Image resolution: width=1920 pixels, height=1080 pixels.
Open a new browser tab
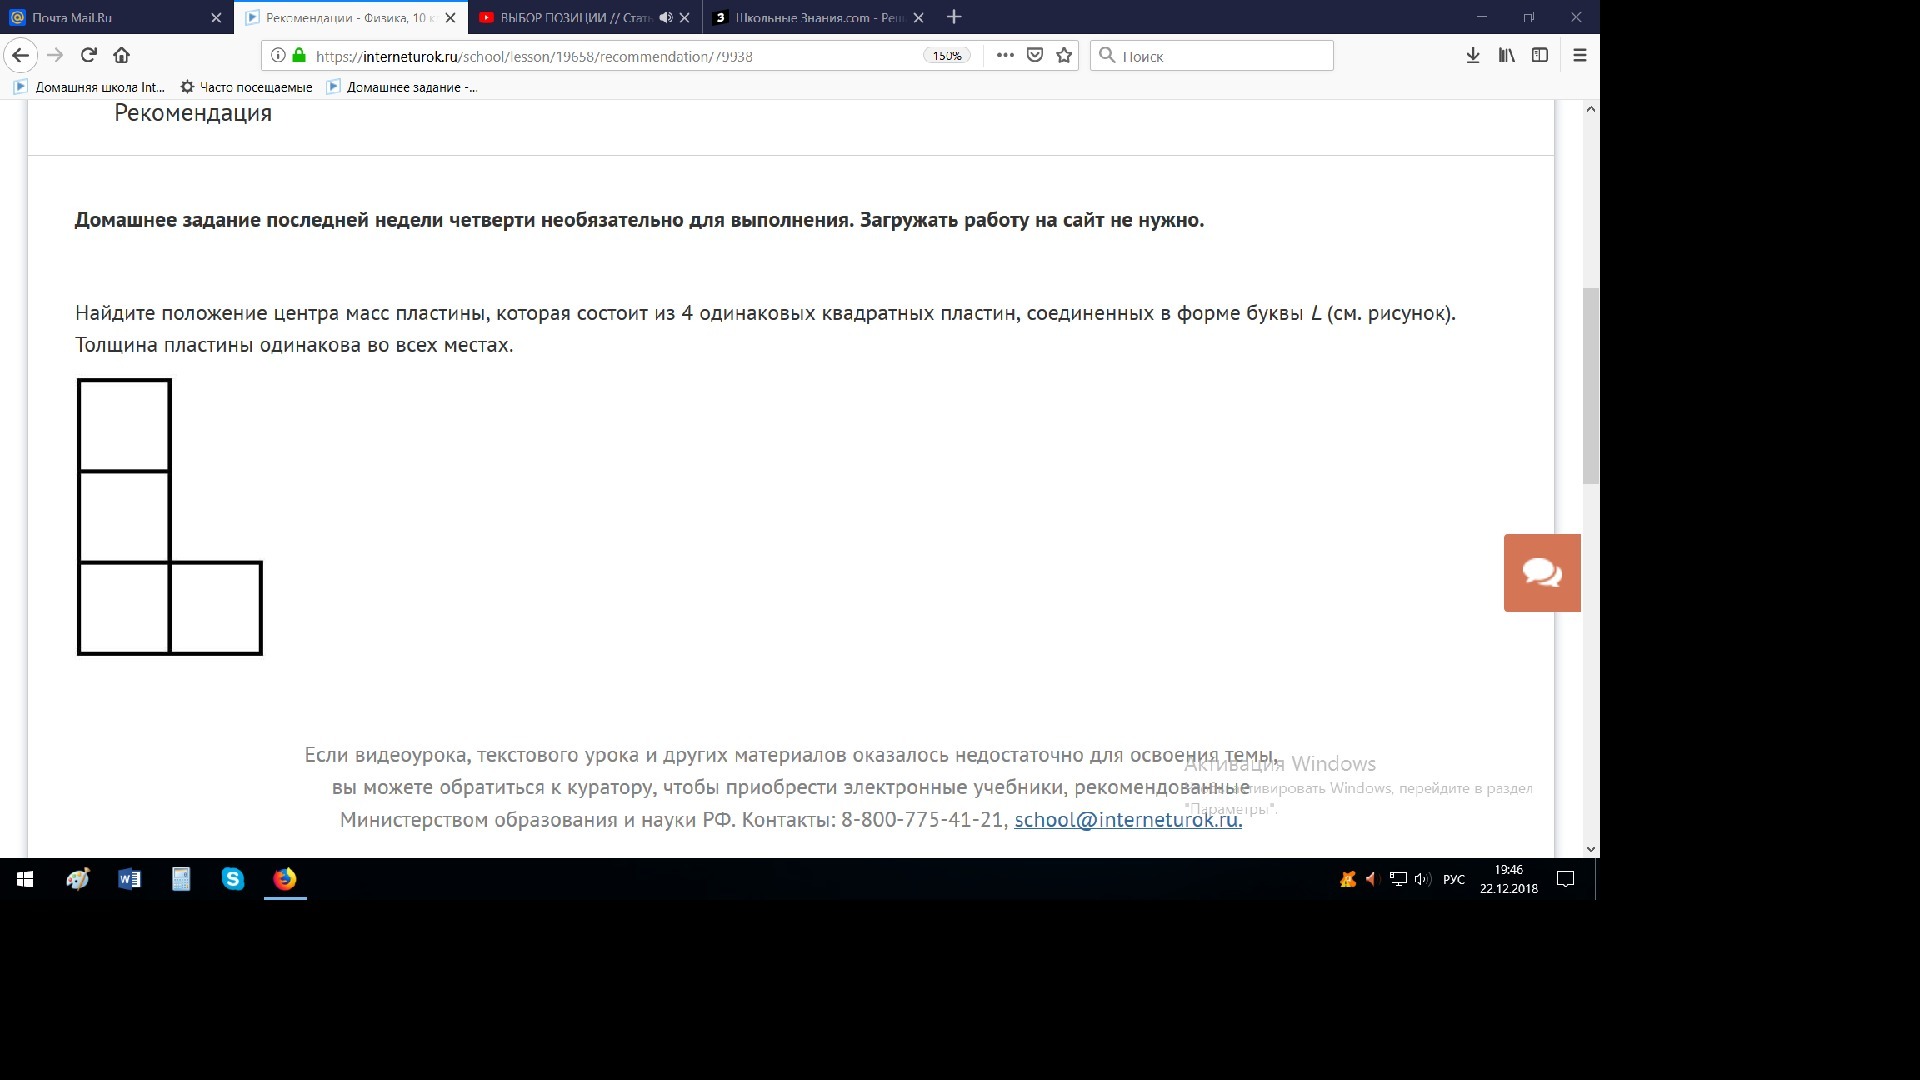point(954,17)
